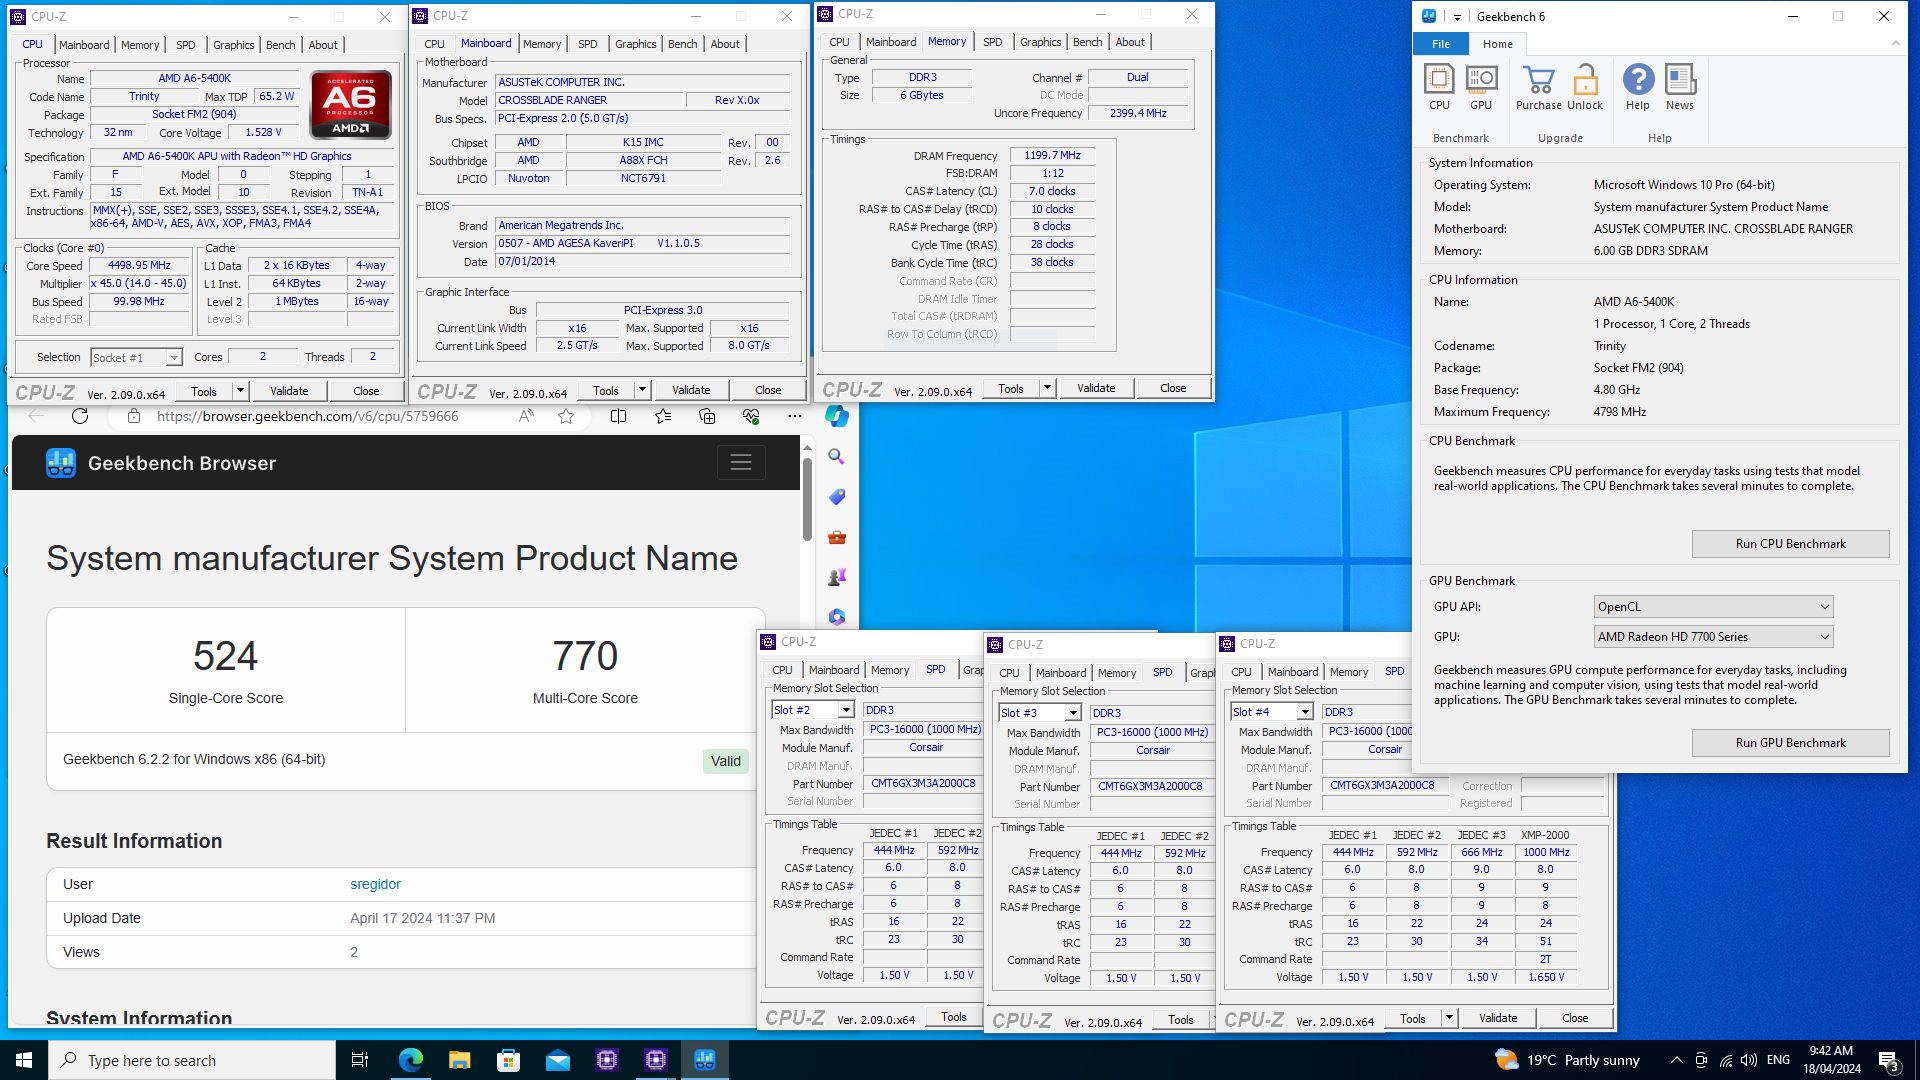Open the File tab in Geekbench 6
The image size is (1920, 1080).
click(1441, 44)
